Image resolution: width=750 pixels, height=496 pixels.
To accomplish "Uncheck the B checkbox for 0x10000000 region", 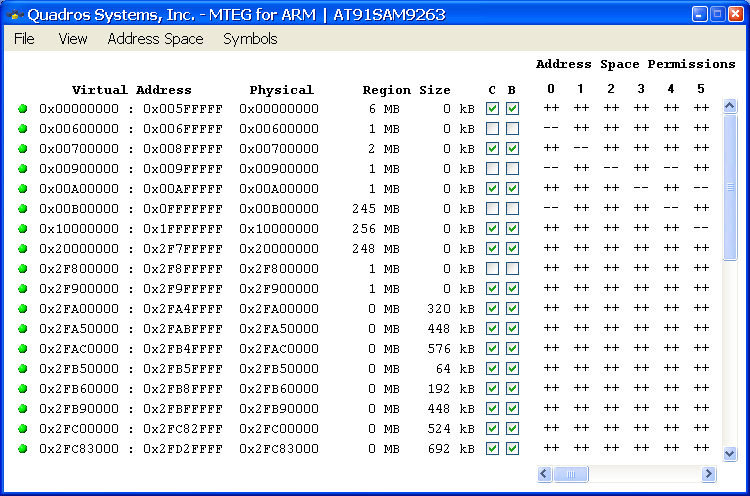I will 512,229.
